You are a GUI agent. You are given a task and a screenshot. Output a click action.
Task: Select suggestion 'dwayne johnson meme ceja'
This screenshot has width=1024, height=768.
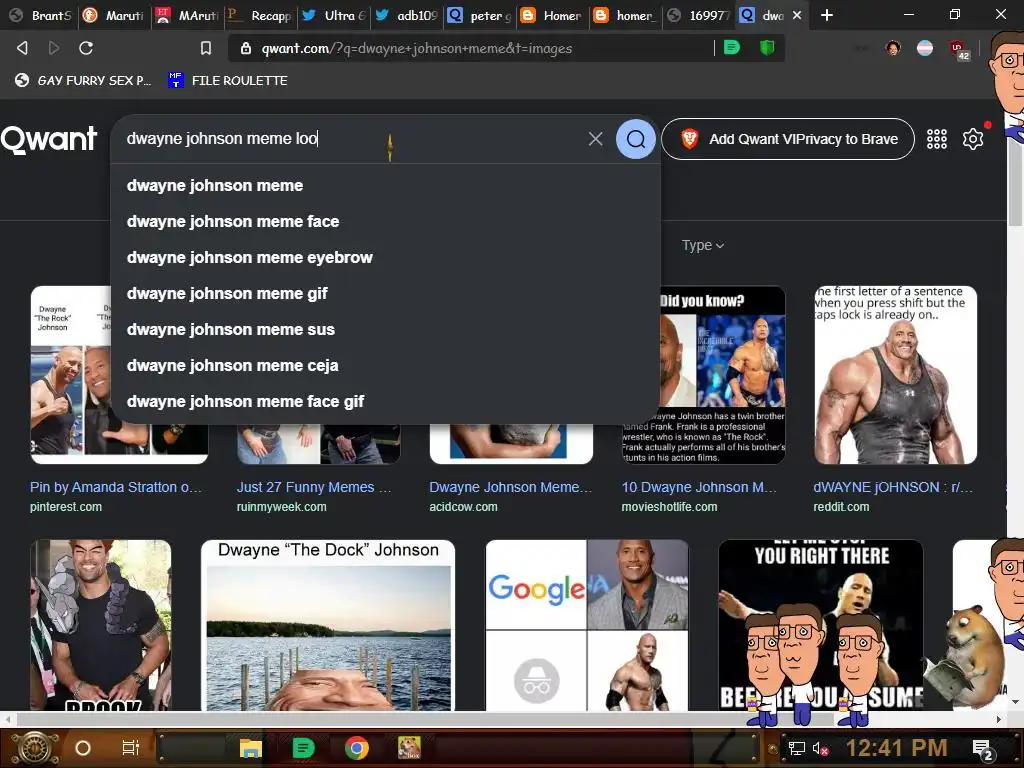(x=385, y=365)
